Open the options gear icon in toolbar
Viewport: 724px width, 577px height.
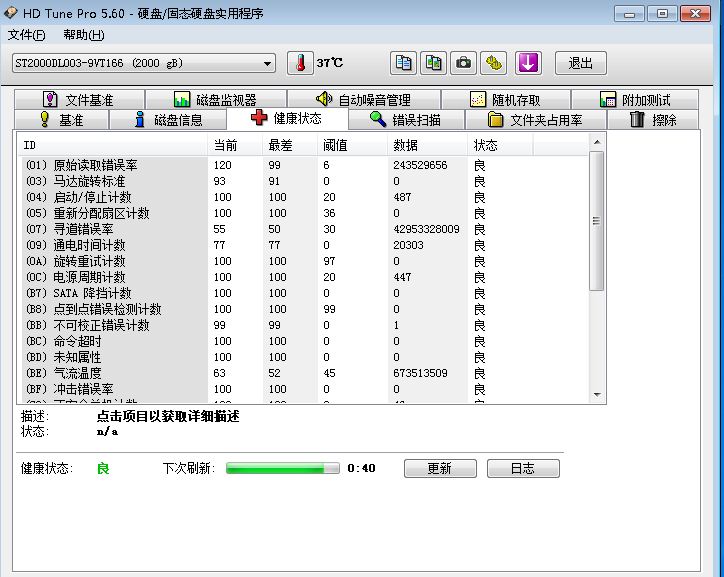[x=494, y=63]
